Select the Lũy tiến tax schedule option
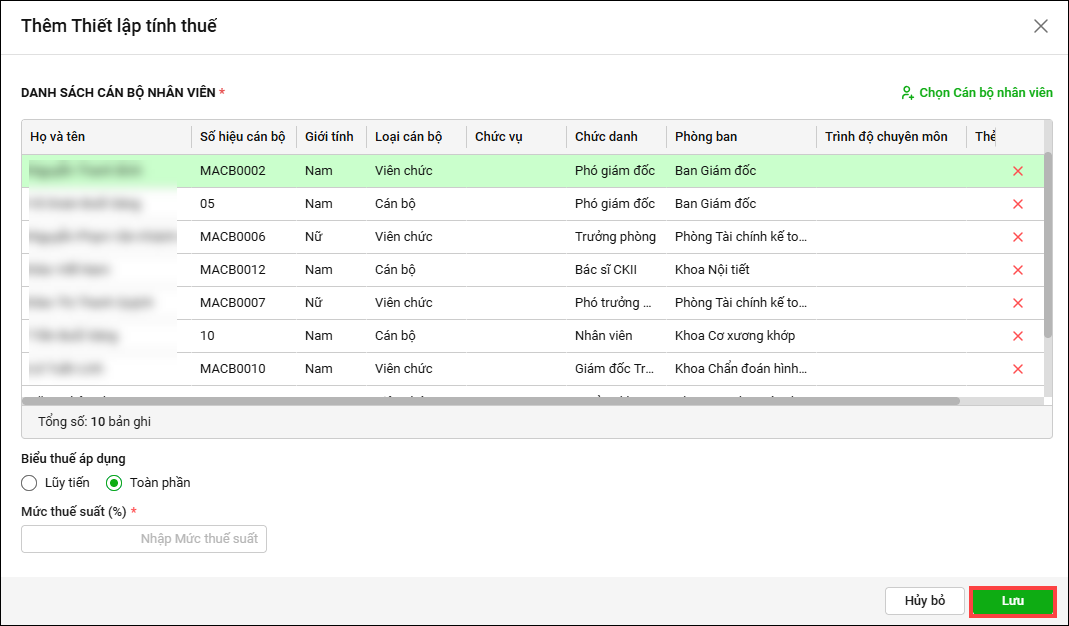Image resolution: width=1069 pixels, height=626 pixels. pos(30,483)
